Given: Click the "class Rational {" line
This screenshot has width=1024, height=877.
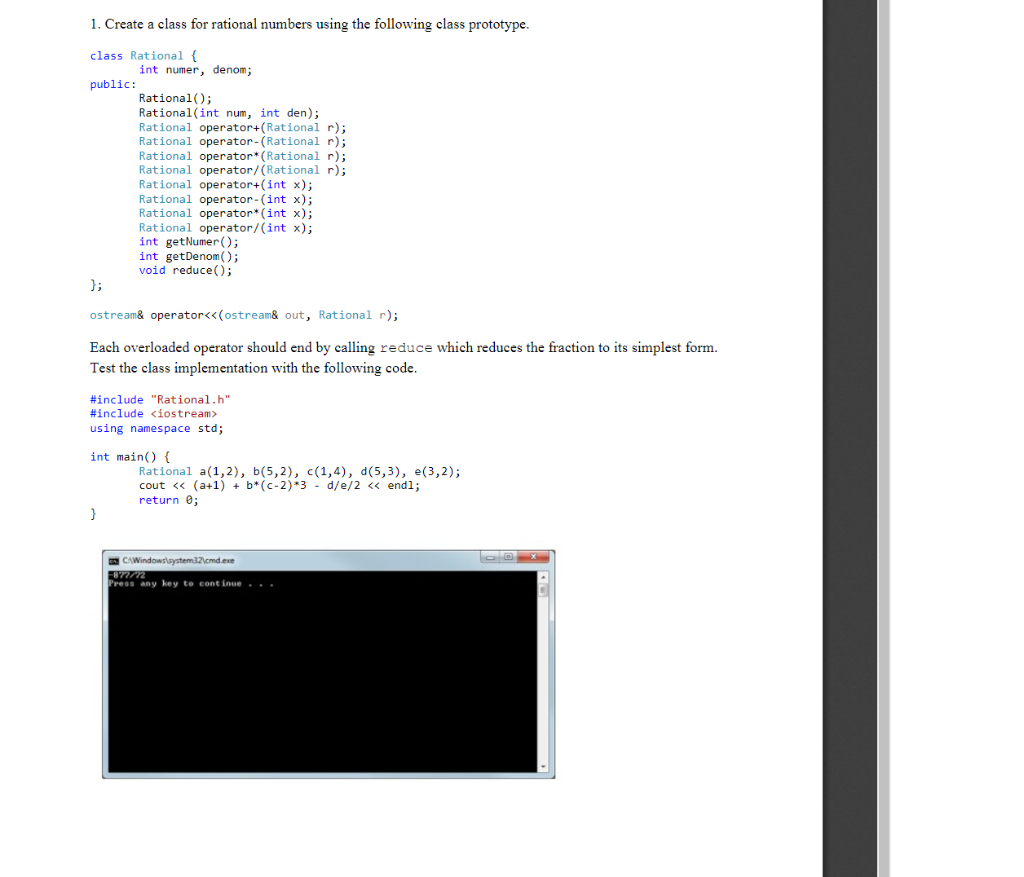Looking at the screenshot, I should point(143,56).
